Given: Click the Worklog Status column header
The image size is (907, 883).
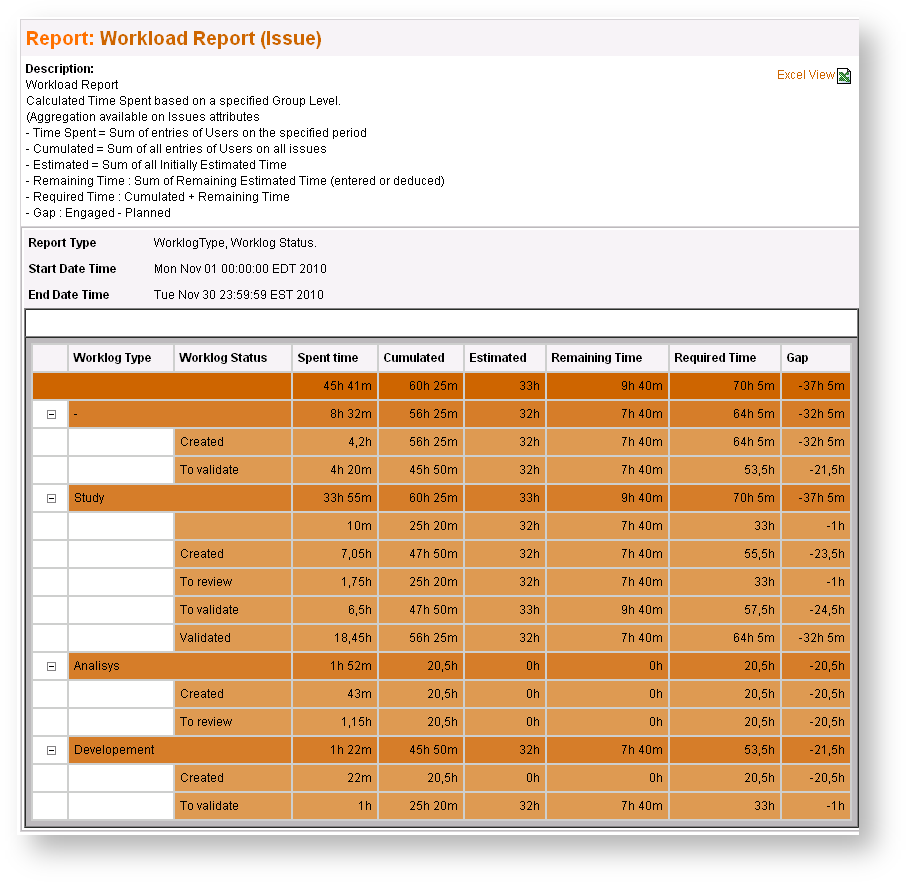Looking at the screenshot, I should tap(223, 357).
